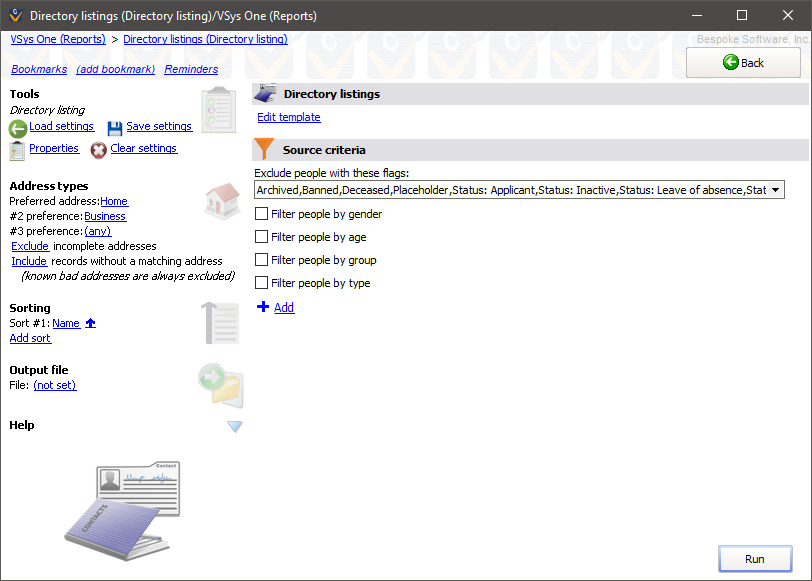Open the Reminders menu
The width and height of the screenshot is (812, 581).
(x=190, y=69)
